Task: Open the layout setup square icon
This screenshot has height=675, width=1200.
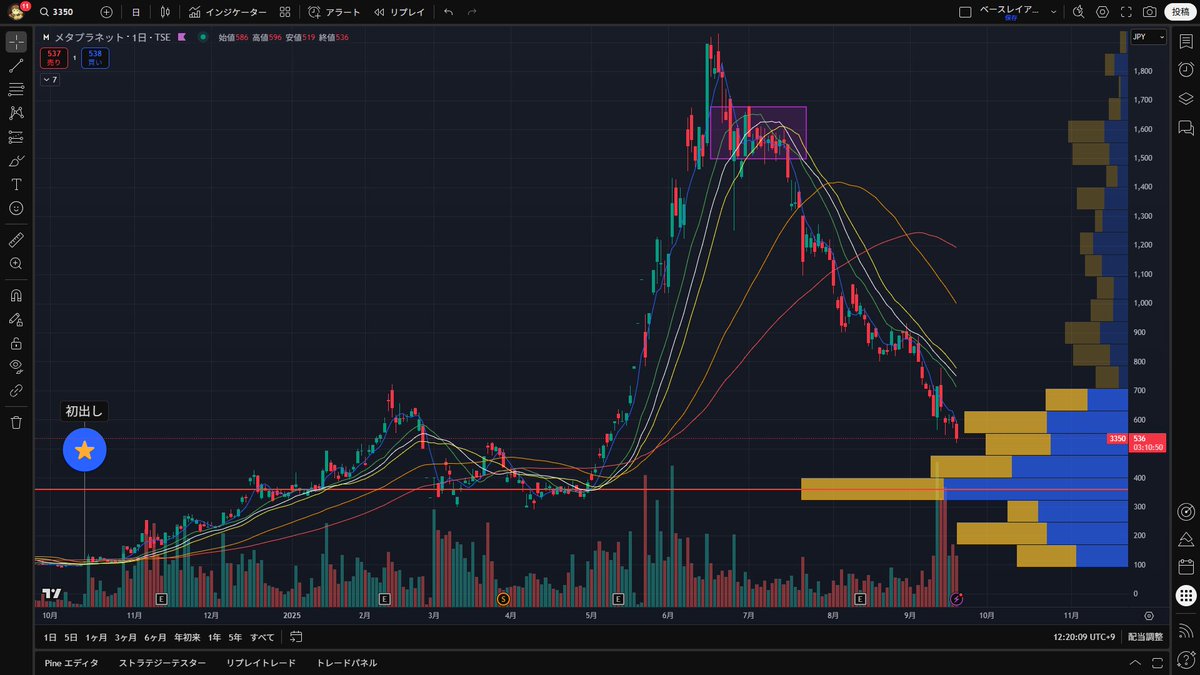Action: click(965, 12)
